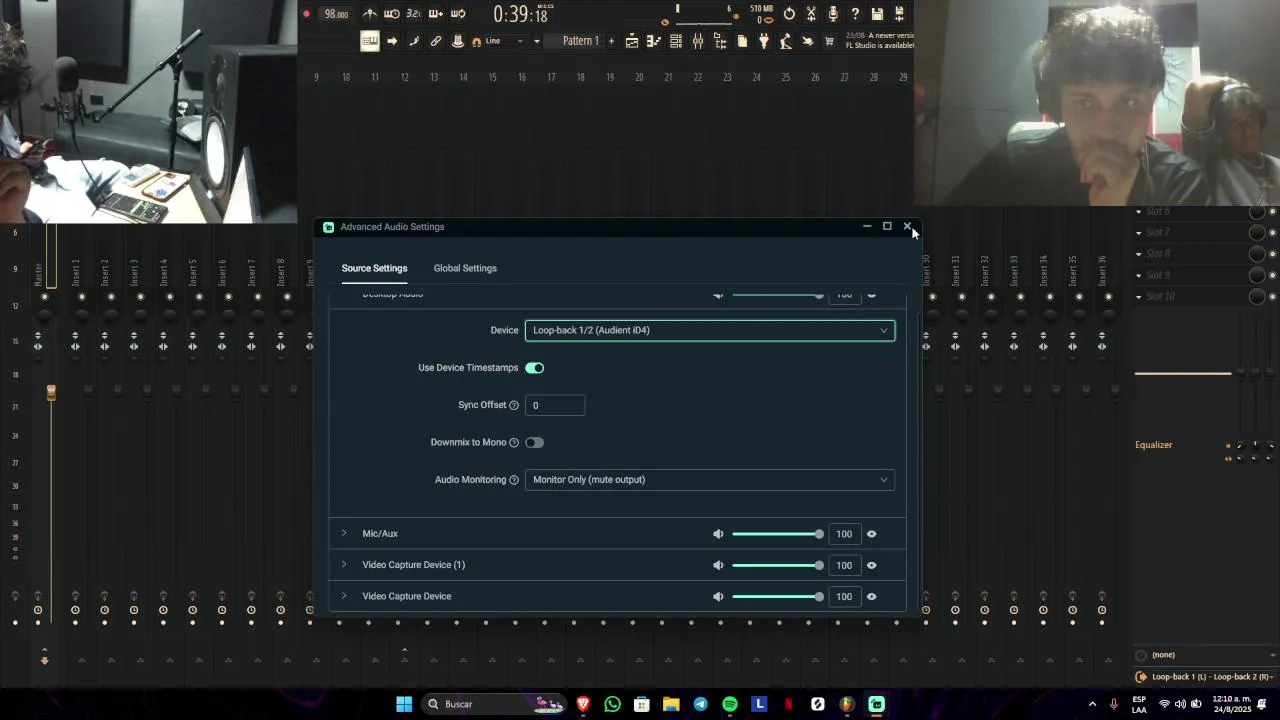Toggle Mic/Aux eye visibility icon
The width and height of the screenshot is (1280, 720).
[872, 534]
